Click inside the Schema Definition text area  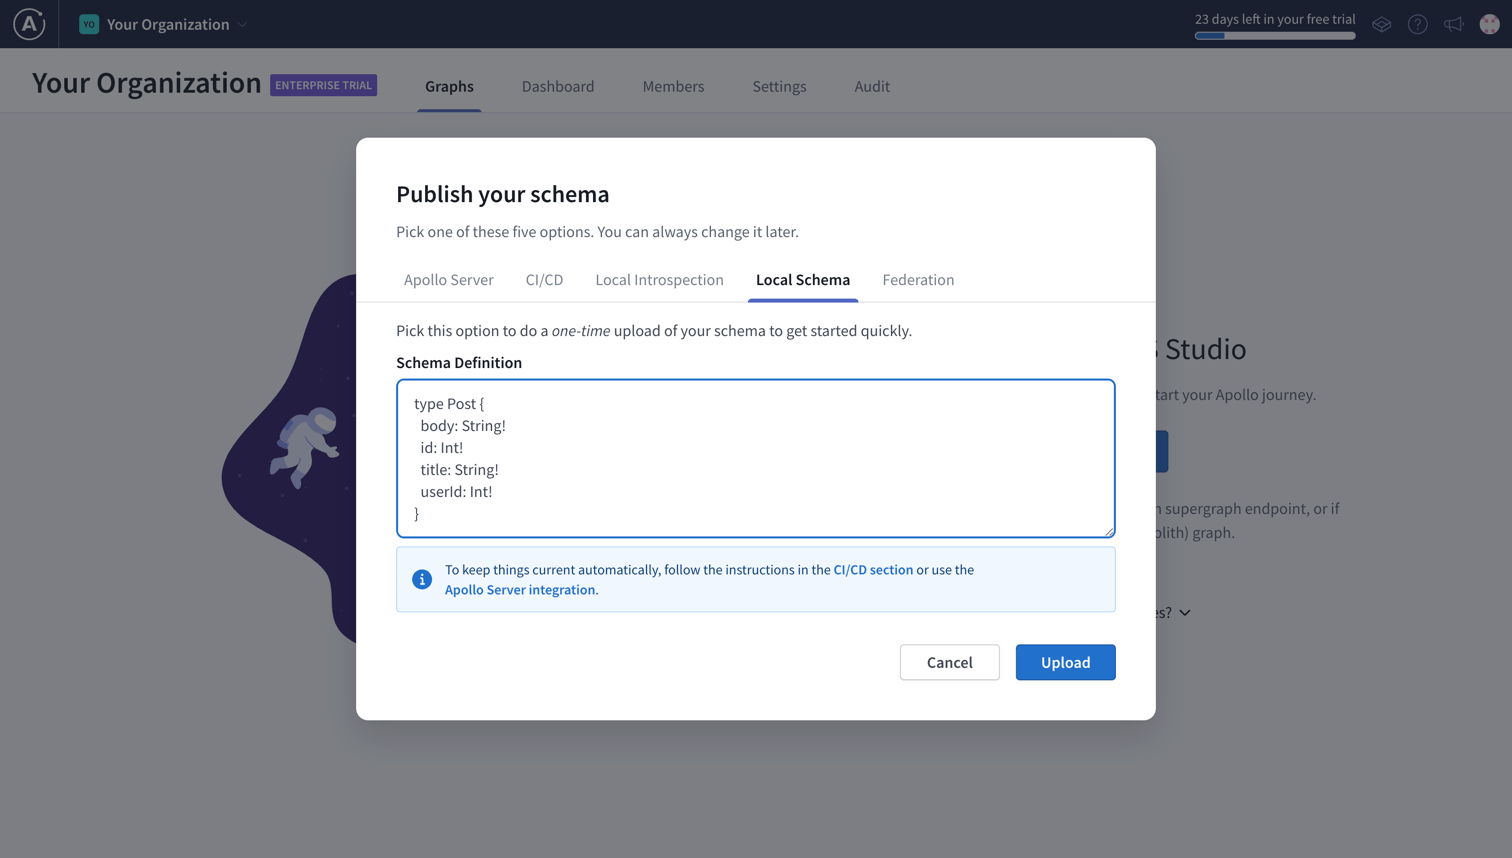coord(755,458)
